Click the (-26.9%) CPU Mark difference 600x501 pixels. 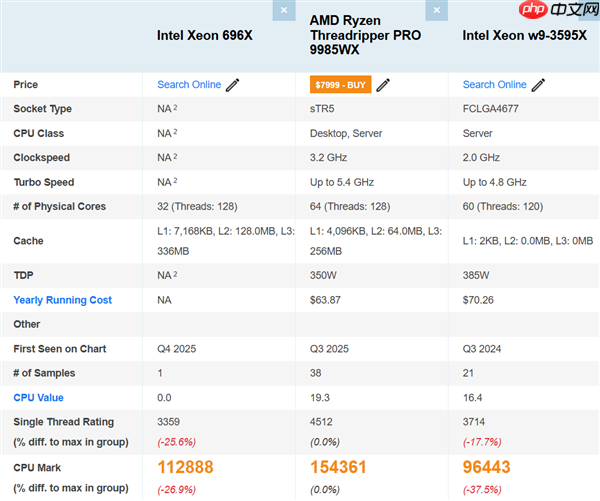[176, 490]
